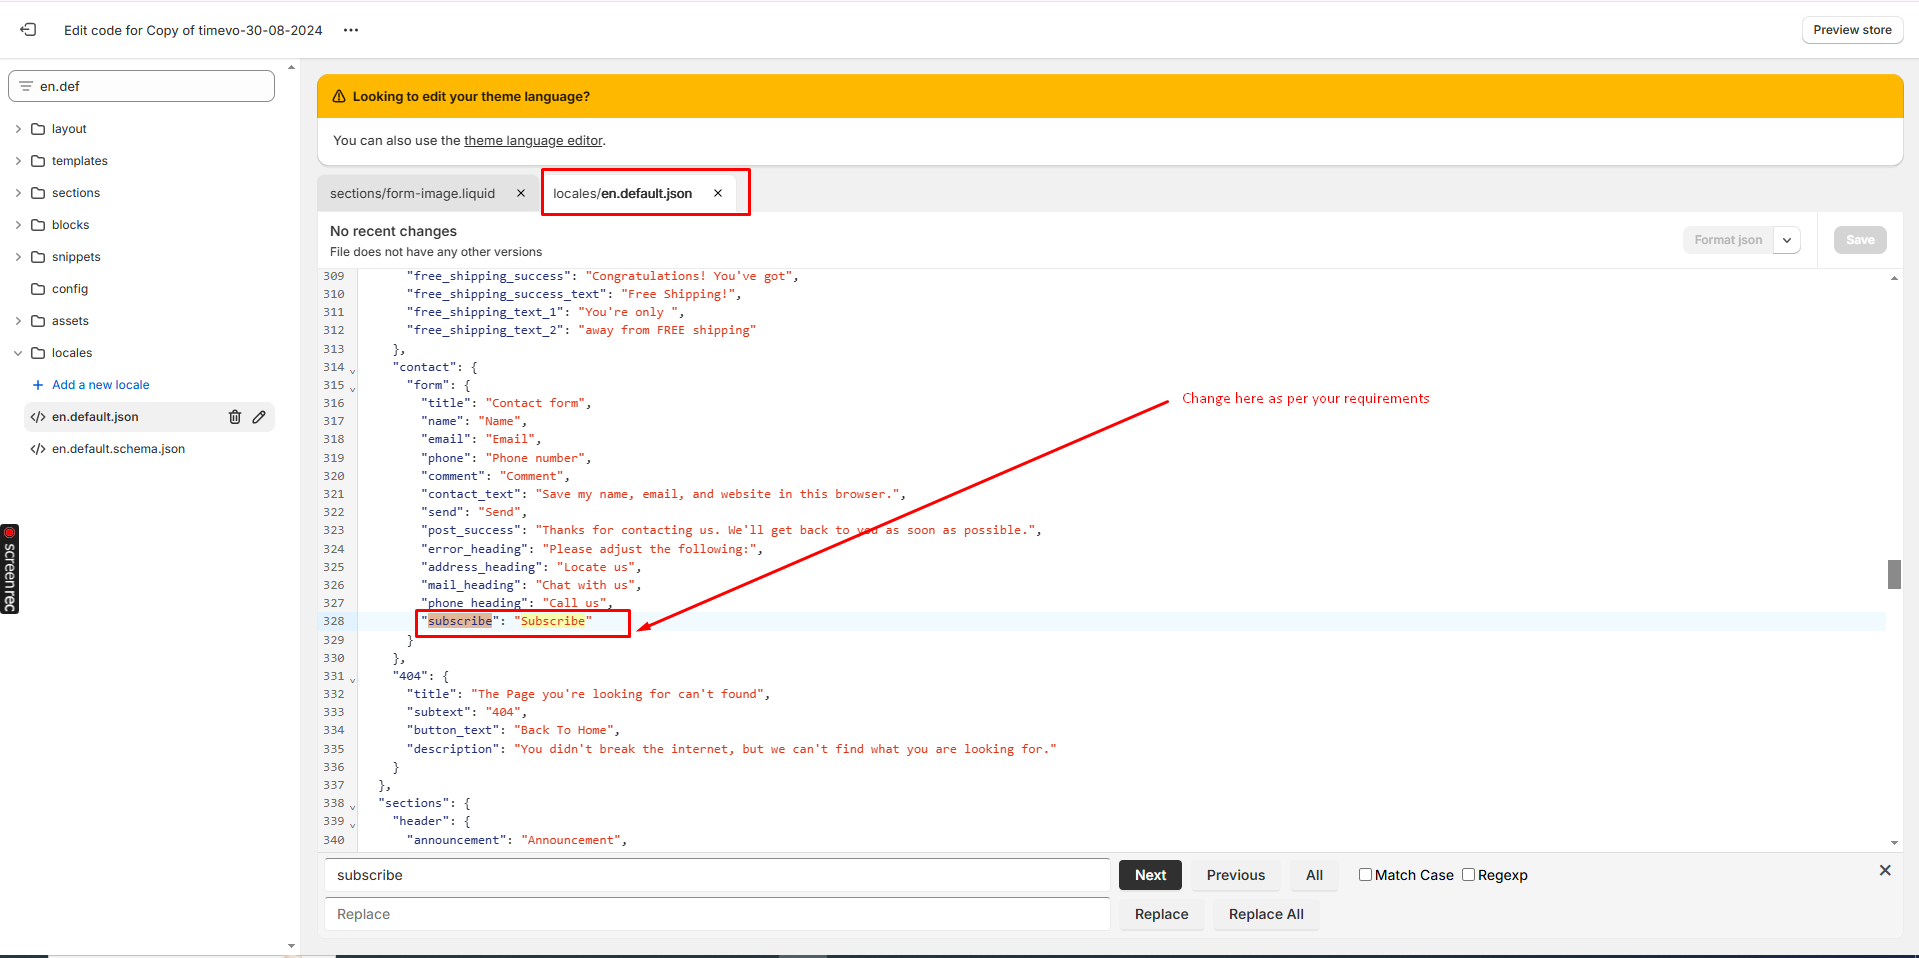The height and width of the screenshot is (958, 1919).
Task: Expand the assets folder chevron
Action: tap(18, 321)
